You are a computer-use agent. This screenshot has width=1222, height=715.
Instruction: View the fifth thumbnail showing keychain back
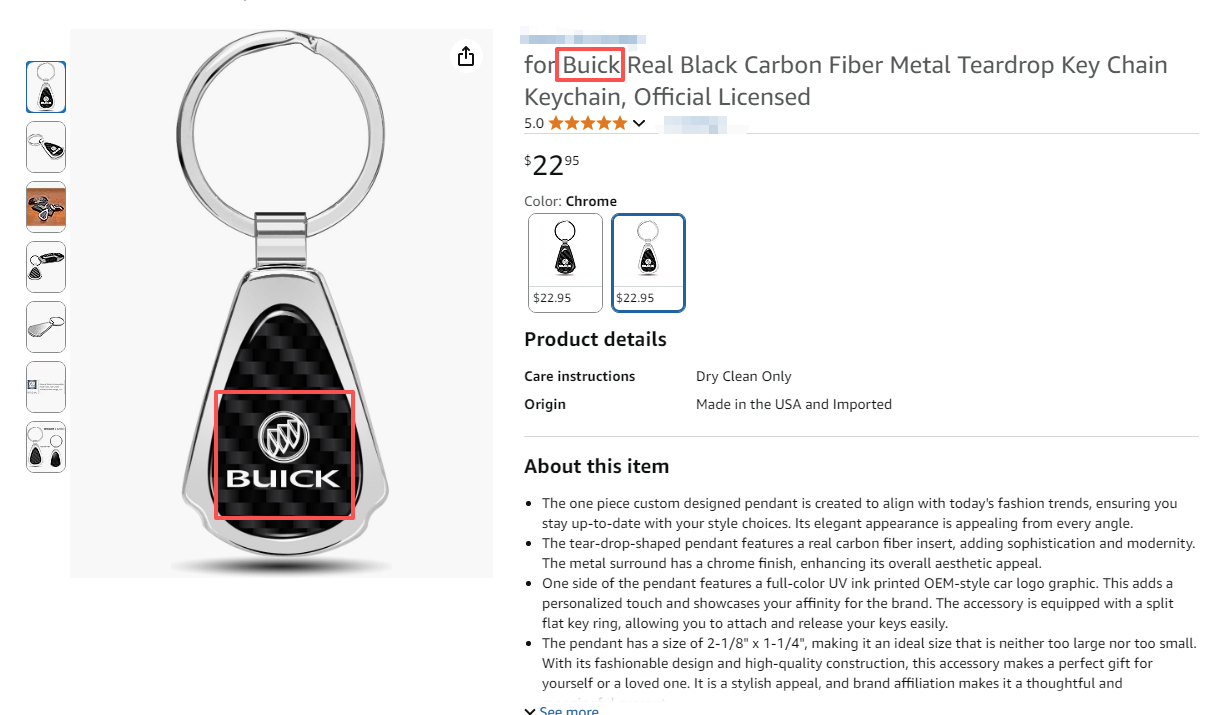(46, 327)
